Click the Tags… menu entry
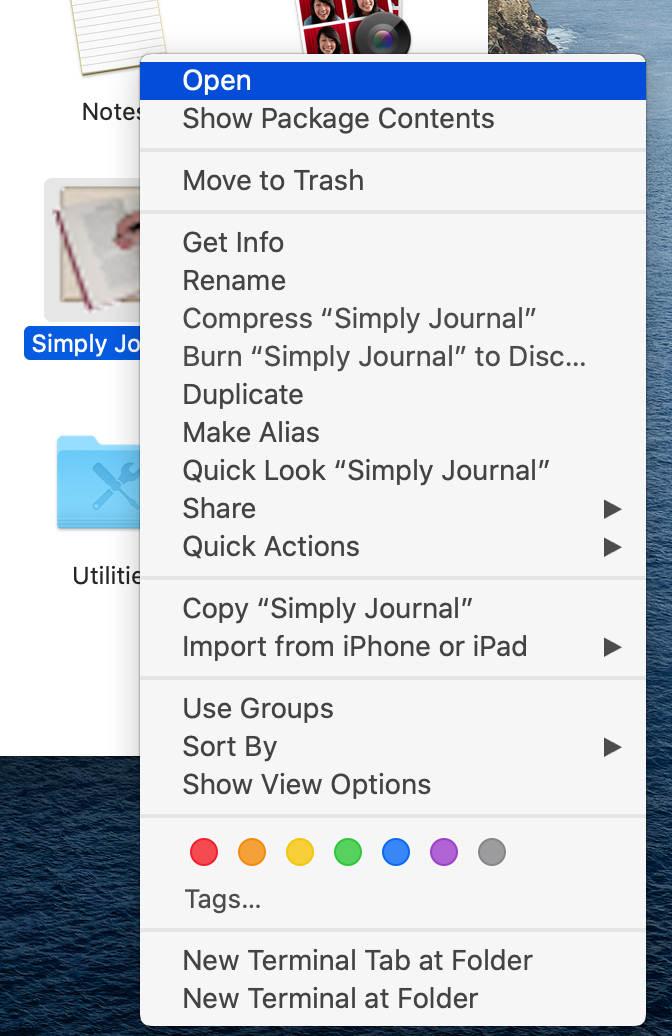672x1036 pixels. (x=223, y=900)
